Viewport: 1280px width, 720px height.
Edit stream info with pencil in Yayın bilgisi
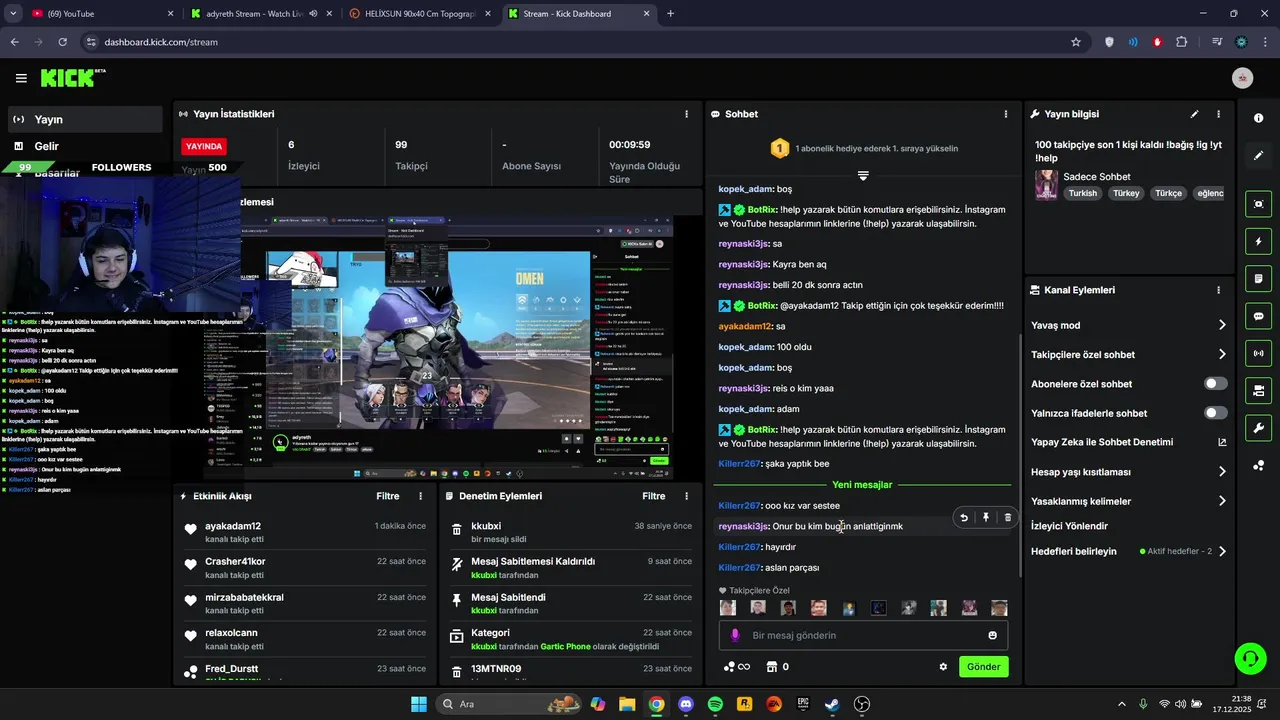[1194, 114]
